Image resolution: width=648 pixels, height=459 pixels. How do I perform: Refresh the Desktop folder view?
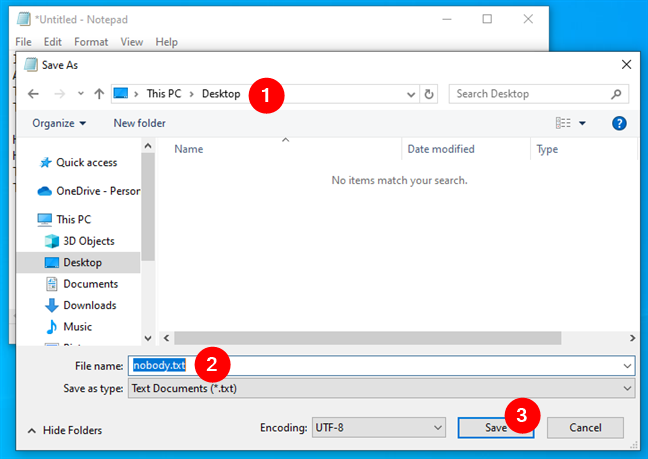(x=429, y=94)
